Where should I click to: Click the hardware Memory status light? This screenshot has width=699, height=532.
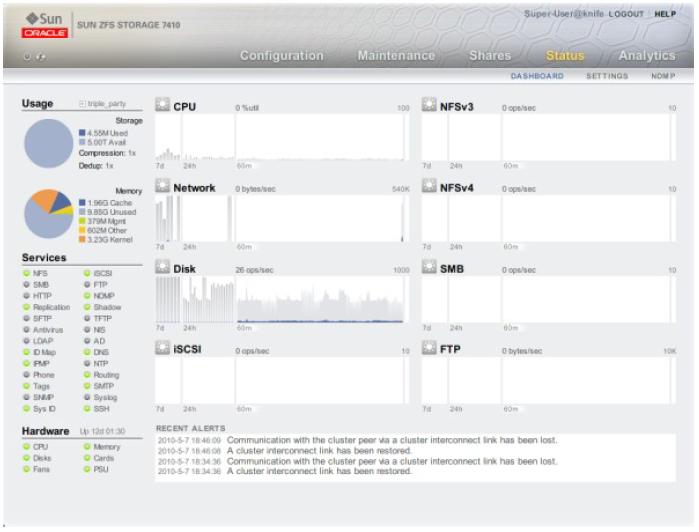tap(87, 446)
